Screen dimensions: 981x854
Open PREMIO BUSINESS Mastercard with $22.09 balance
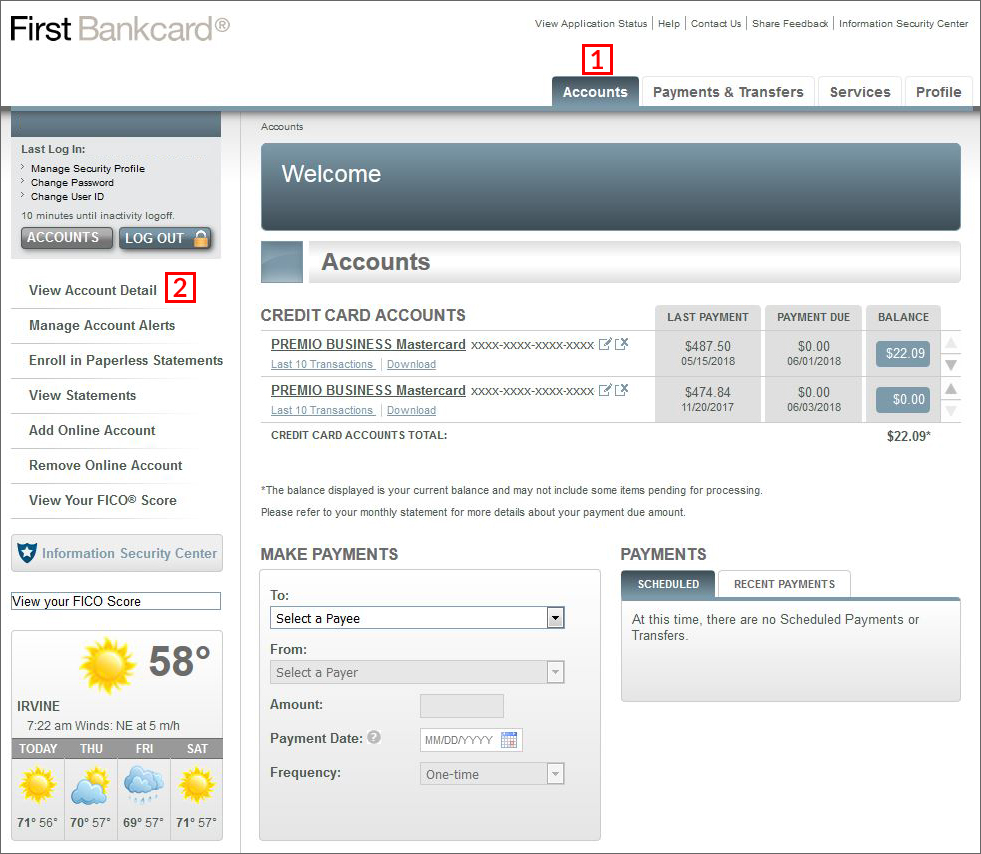[368, 345]
